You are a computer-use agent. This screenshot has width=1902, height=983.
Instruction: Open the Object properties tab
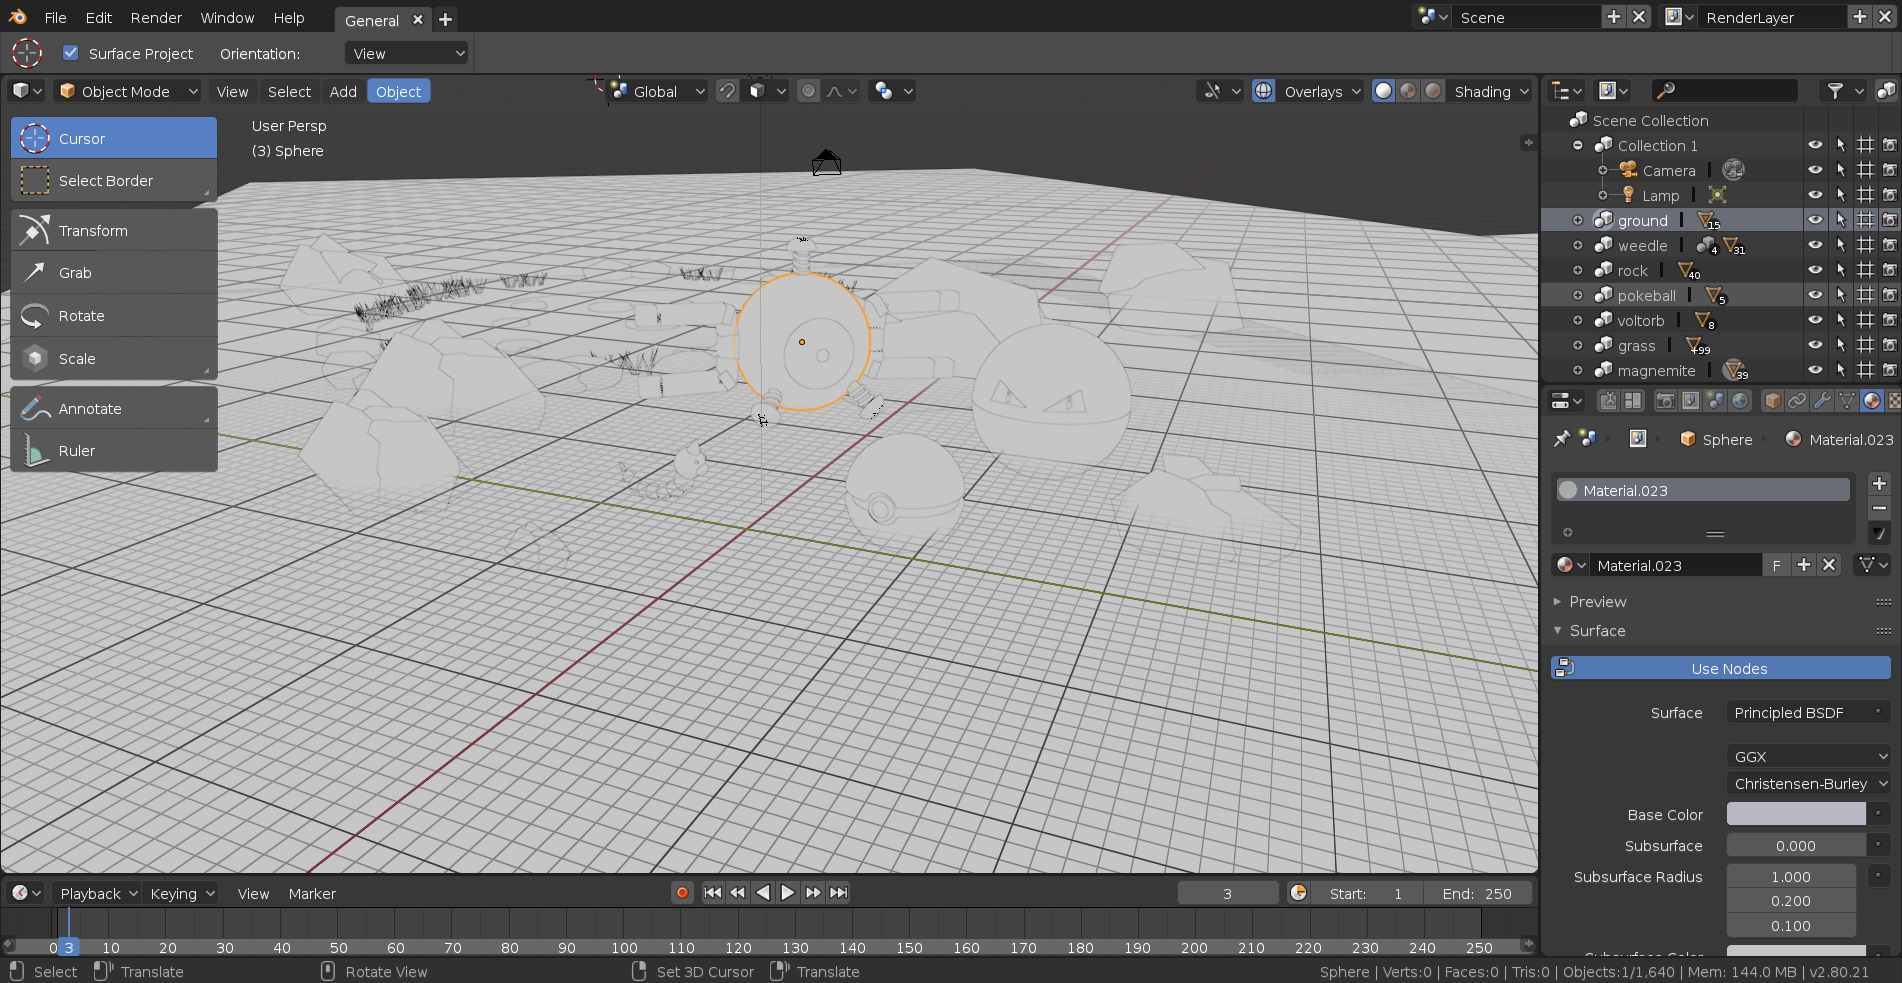1773,401
